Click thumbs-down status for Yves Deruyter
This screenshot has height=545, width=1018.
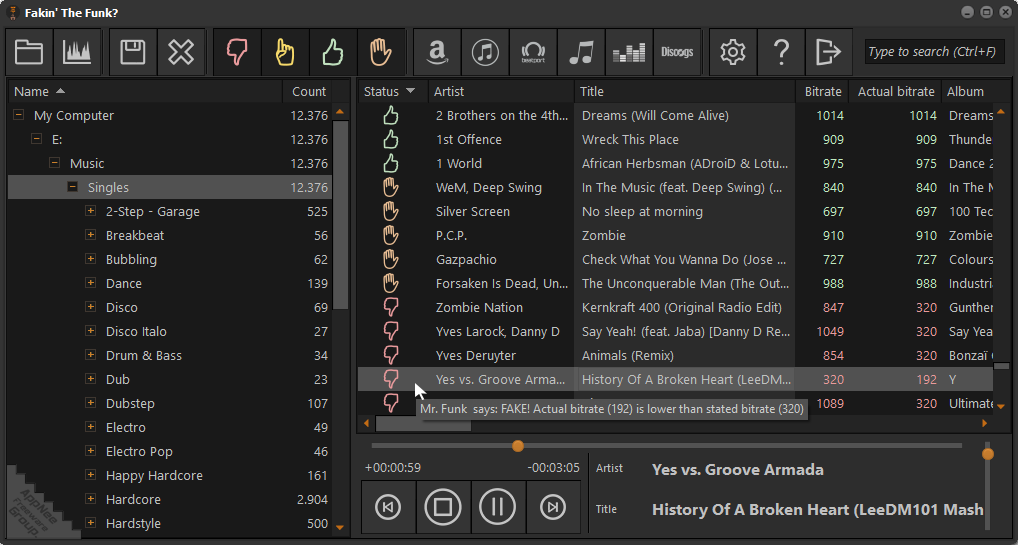coord(390,356)
